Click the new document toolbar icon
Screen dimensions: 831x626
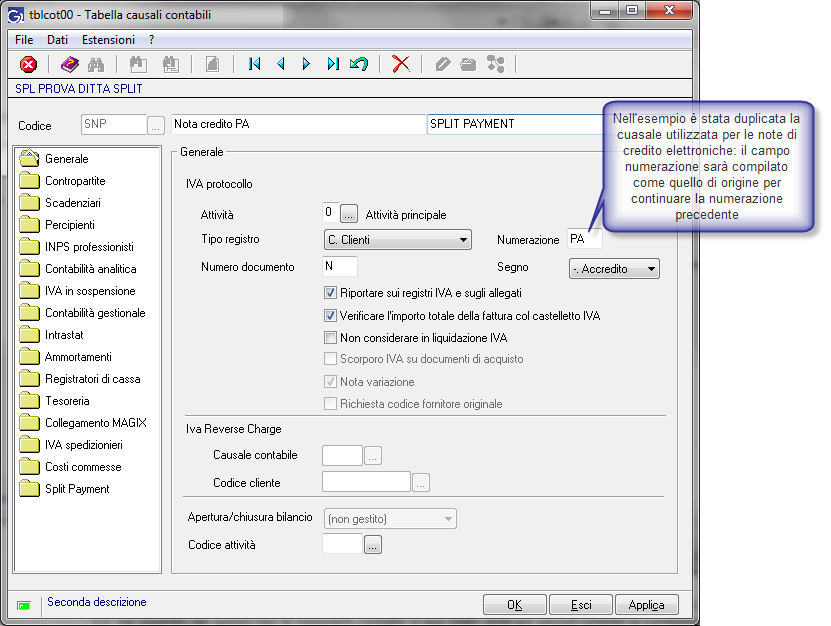pyautogui.click(x=213, y=65)
